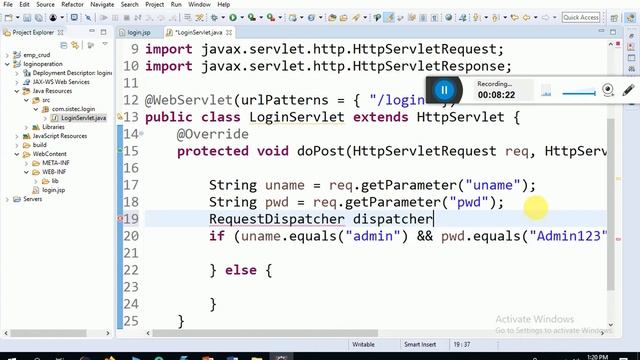Click Collapse All in Project Explorer
The image size is (640, 360).
(x=64, y=45)
